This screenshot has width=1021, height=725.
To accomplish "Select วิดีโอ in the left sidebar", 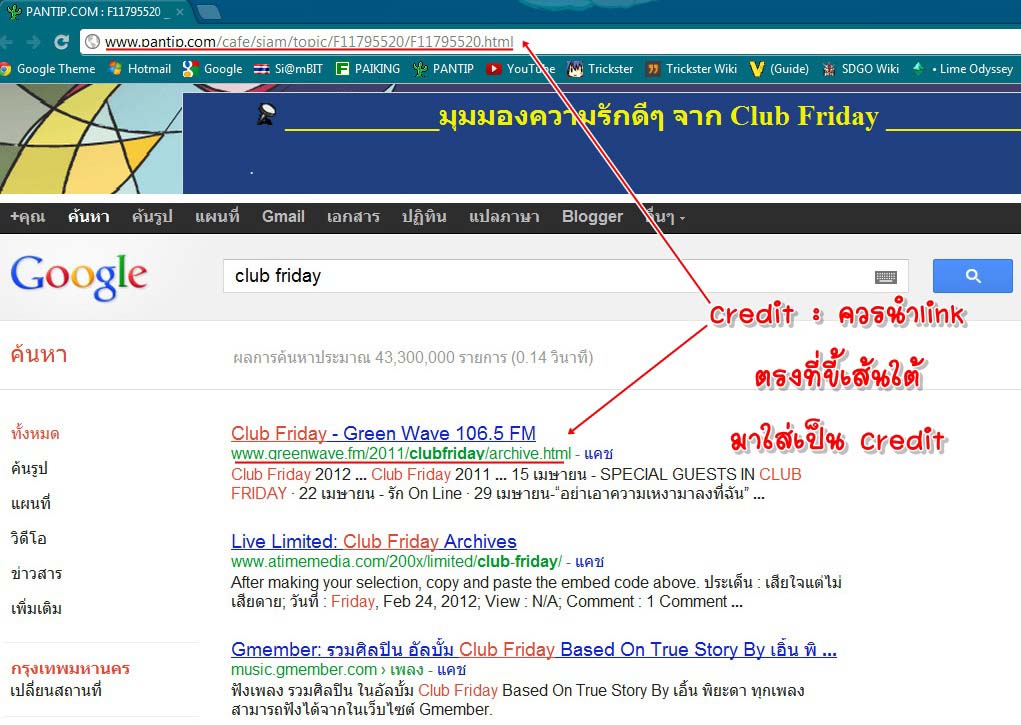I will [29, 539].
